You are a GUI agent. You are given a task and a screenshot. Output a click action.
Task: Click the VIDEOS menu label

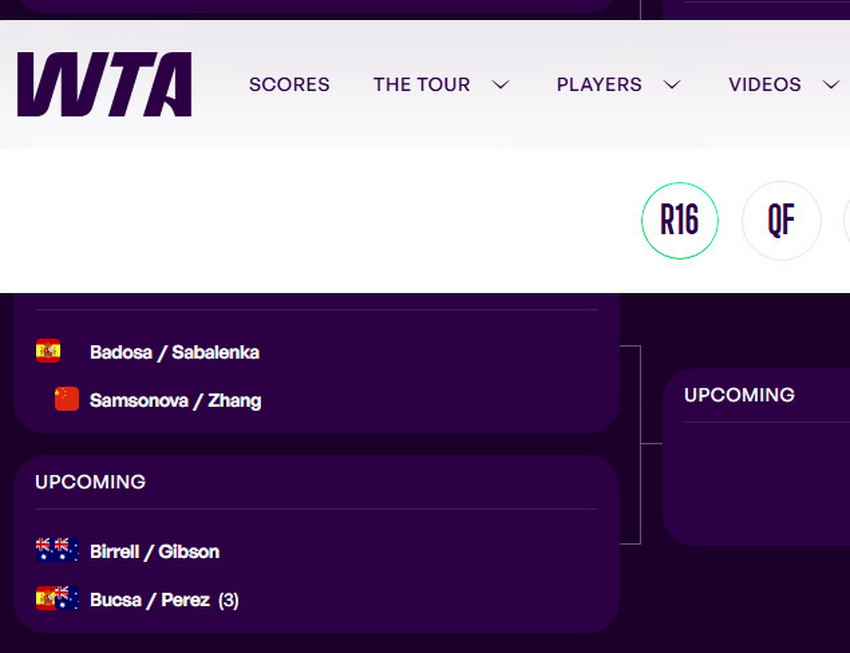(764, 85)
